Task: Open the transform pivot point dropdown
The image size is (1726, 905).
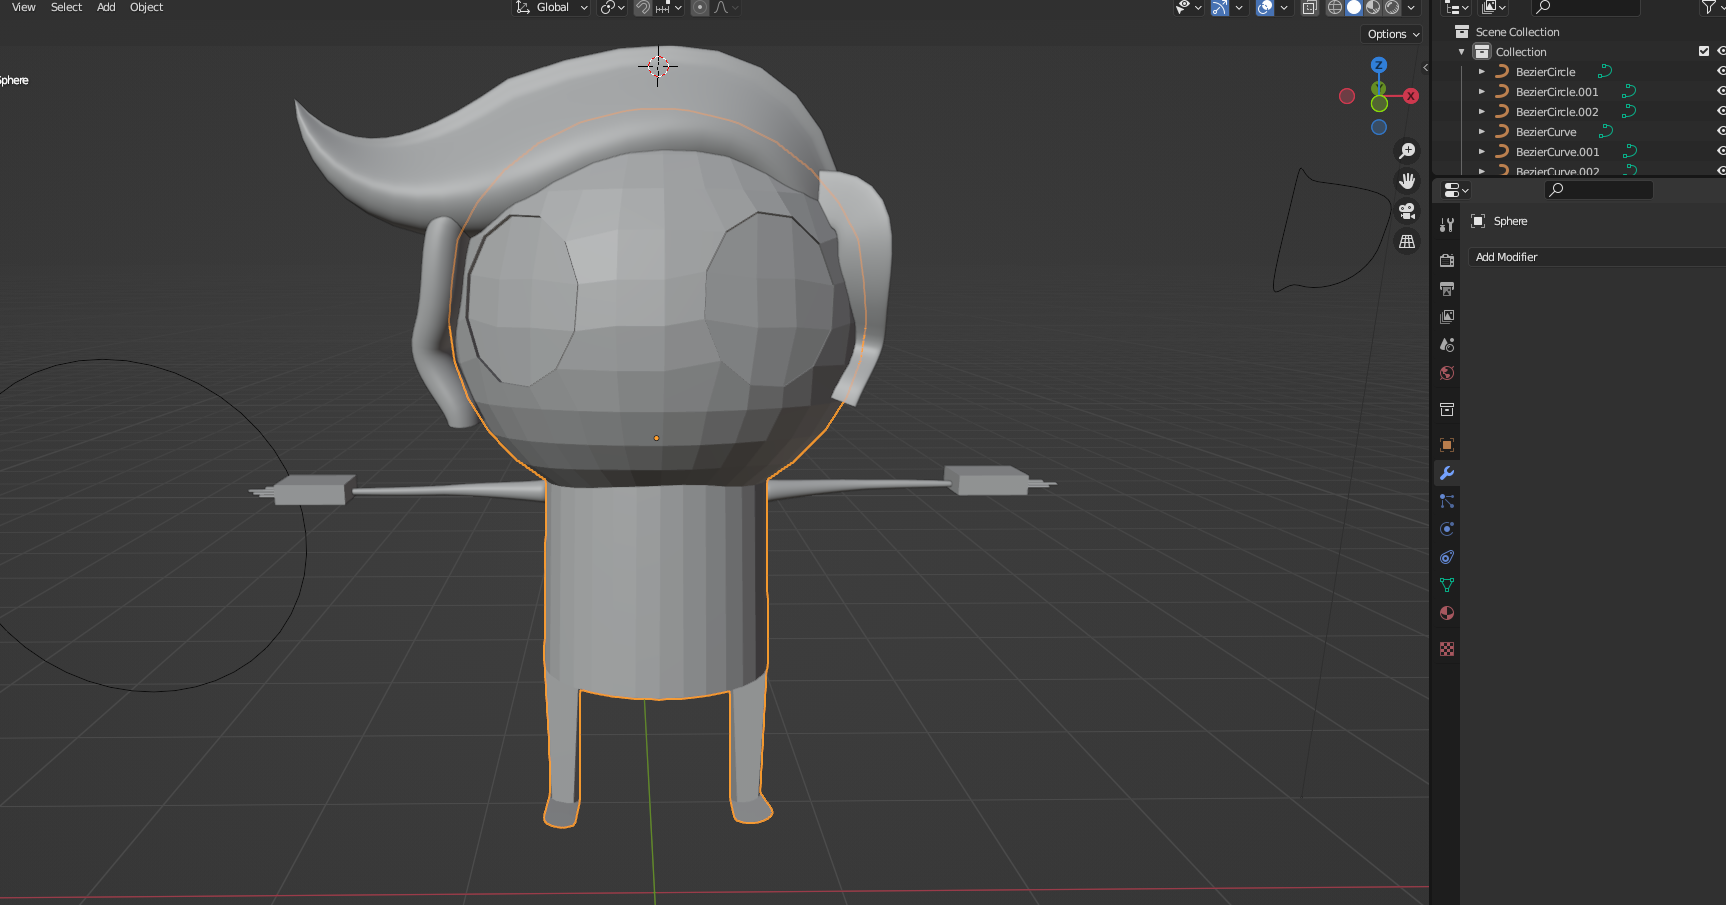Action: click(x=612, y=7)
